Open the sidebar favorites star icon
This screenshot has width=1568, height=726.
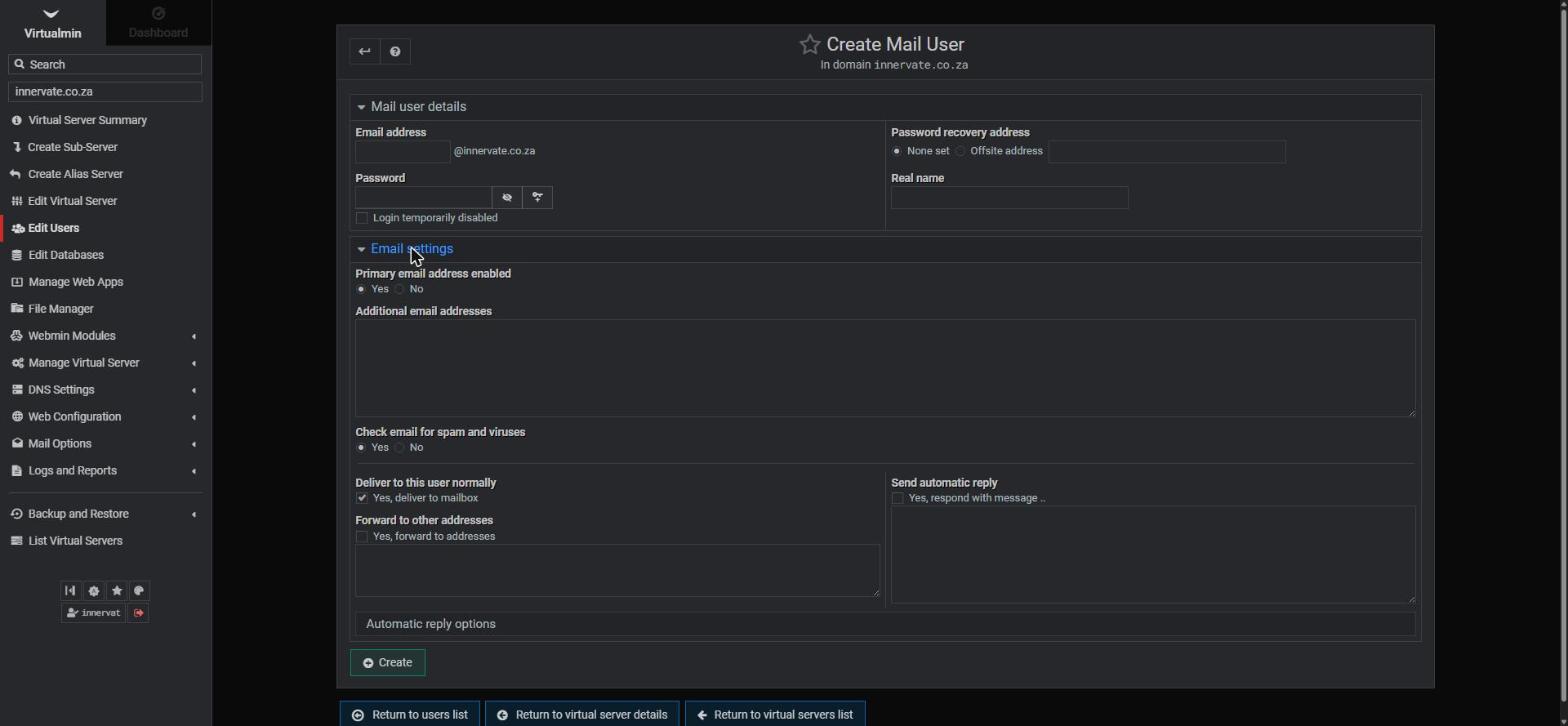coord(117,590)
